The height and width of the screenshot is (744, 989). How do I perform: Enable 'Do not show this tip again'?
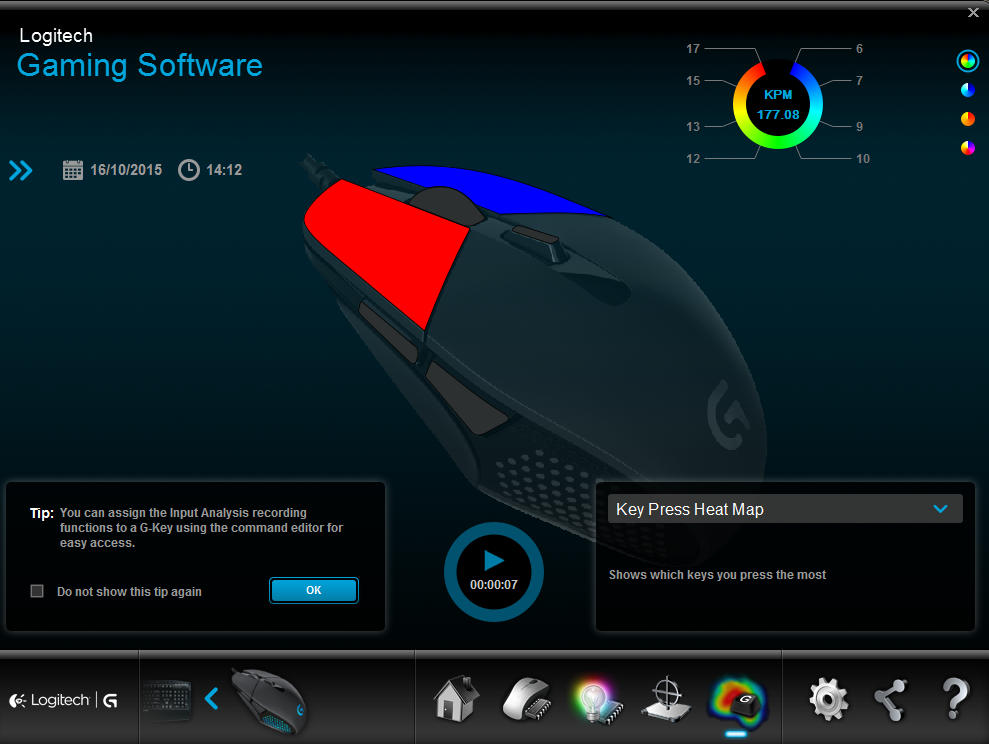37,591
